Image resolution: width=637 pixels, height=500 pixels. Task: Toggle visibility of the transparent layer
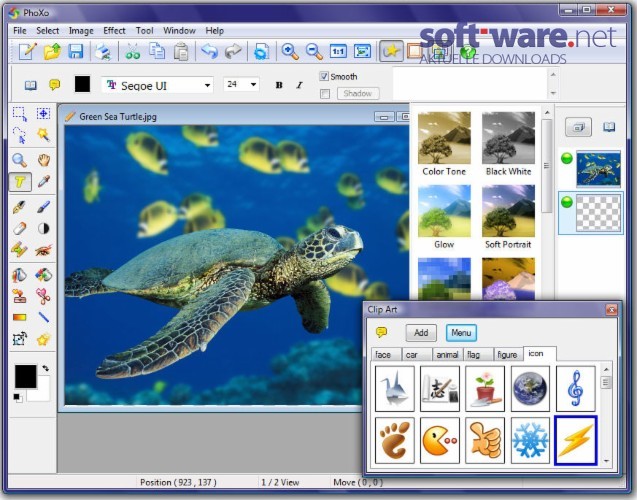point(567,202)
